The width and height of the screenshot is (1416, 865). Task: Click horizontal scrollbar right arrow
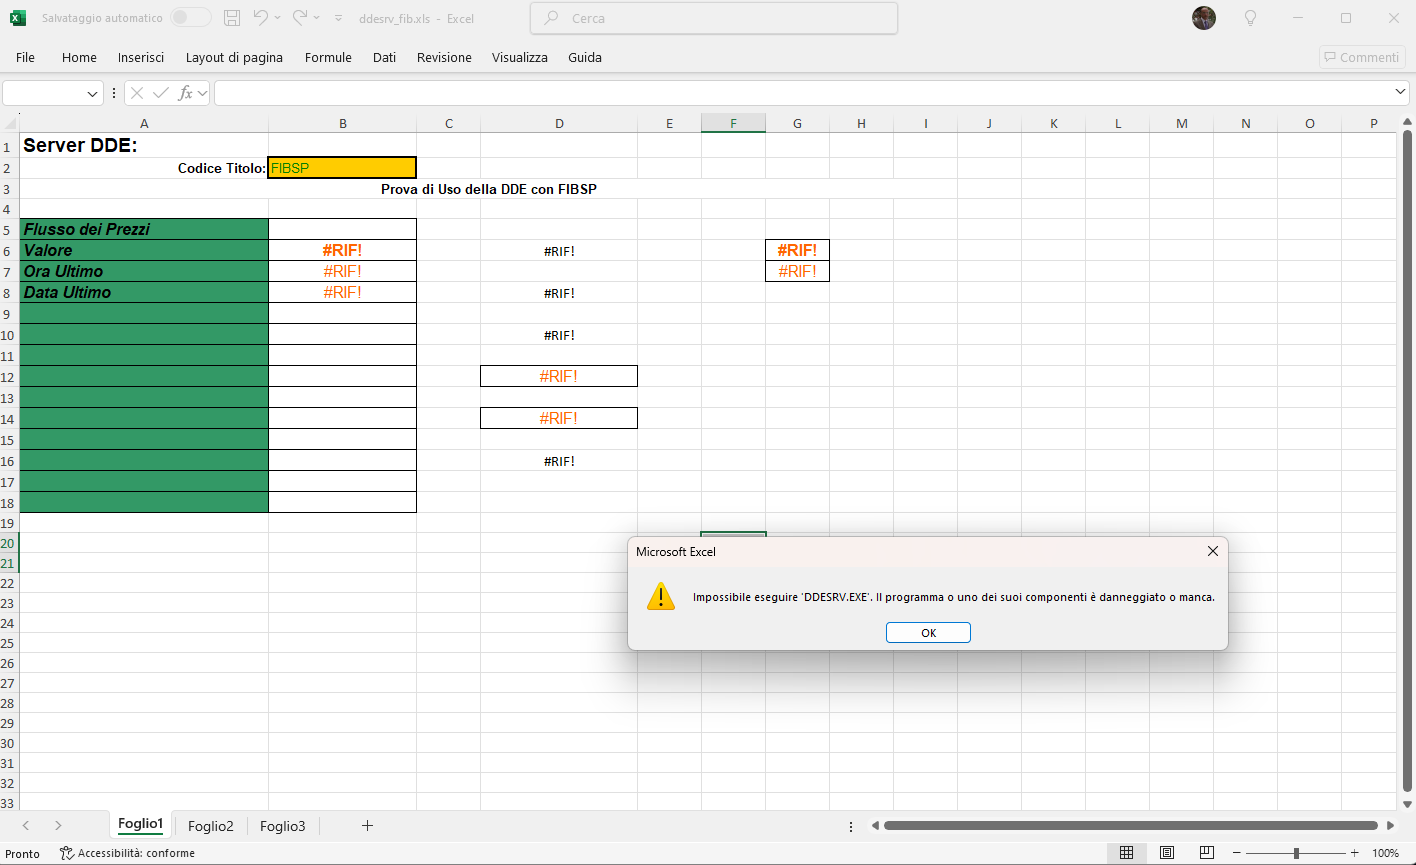point(1391,826)
